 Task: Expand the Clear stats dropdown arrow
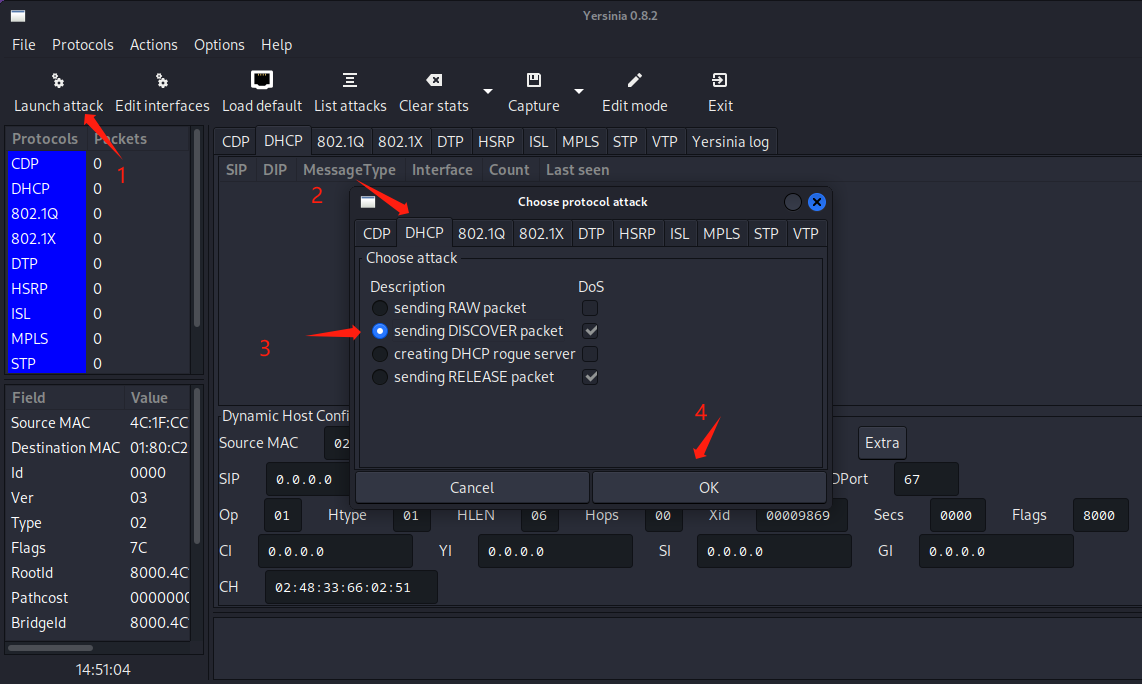[x=488, y=91]
